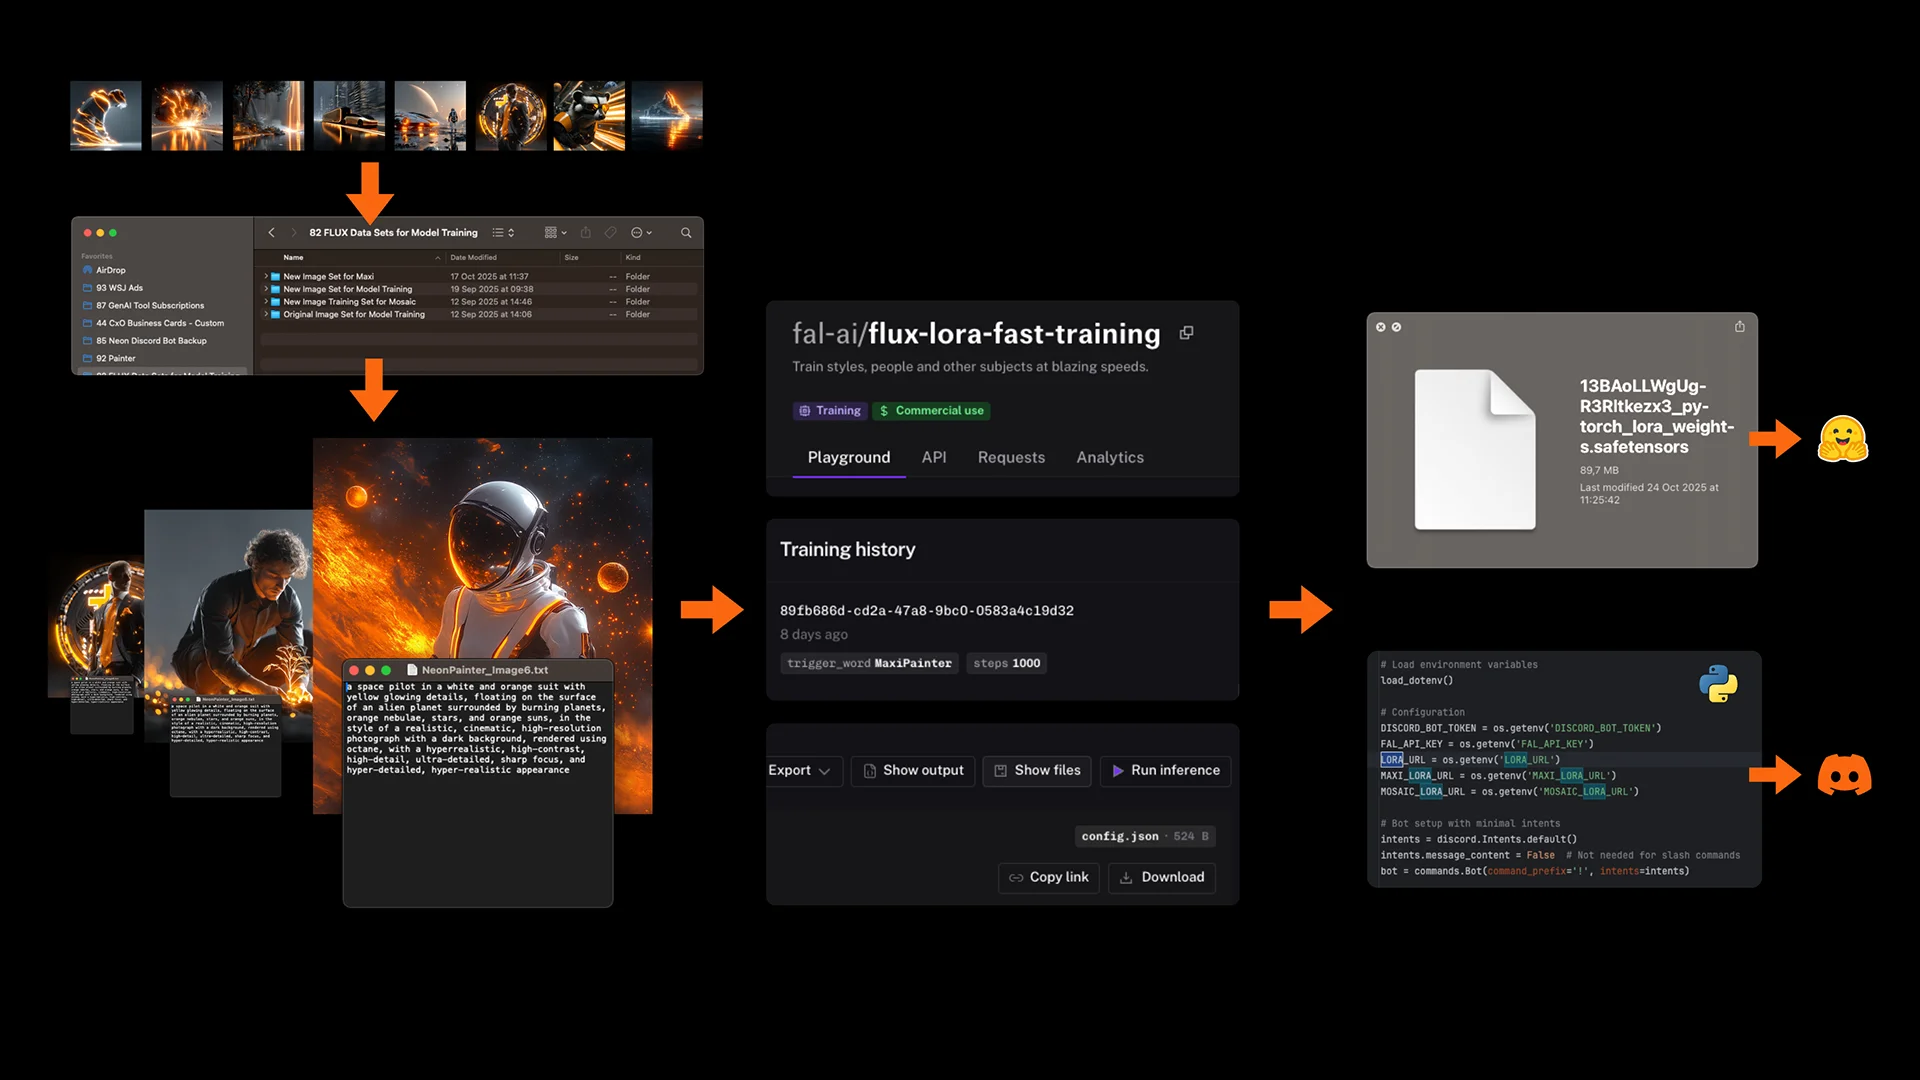Click the blank safetensors document icon
The height and width of the screenshot is (1080, 1920).
(x=1475, y=449)
